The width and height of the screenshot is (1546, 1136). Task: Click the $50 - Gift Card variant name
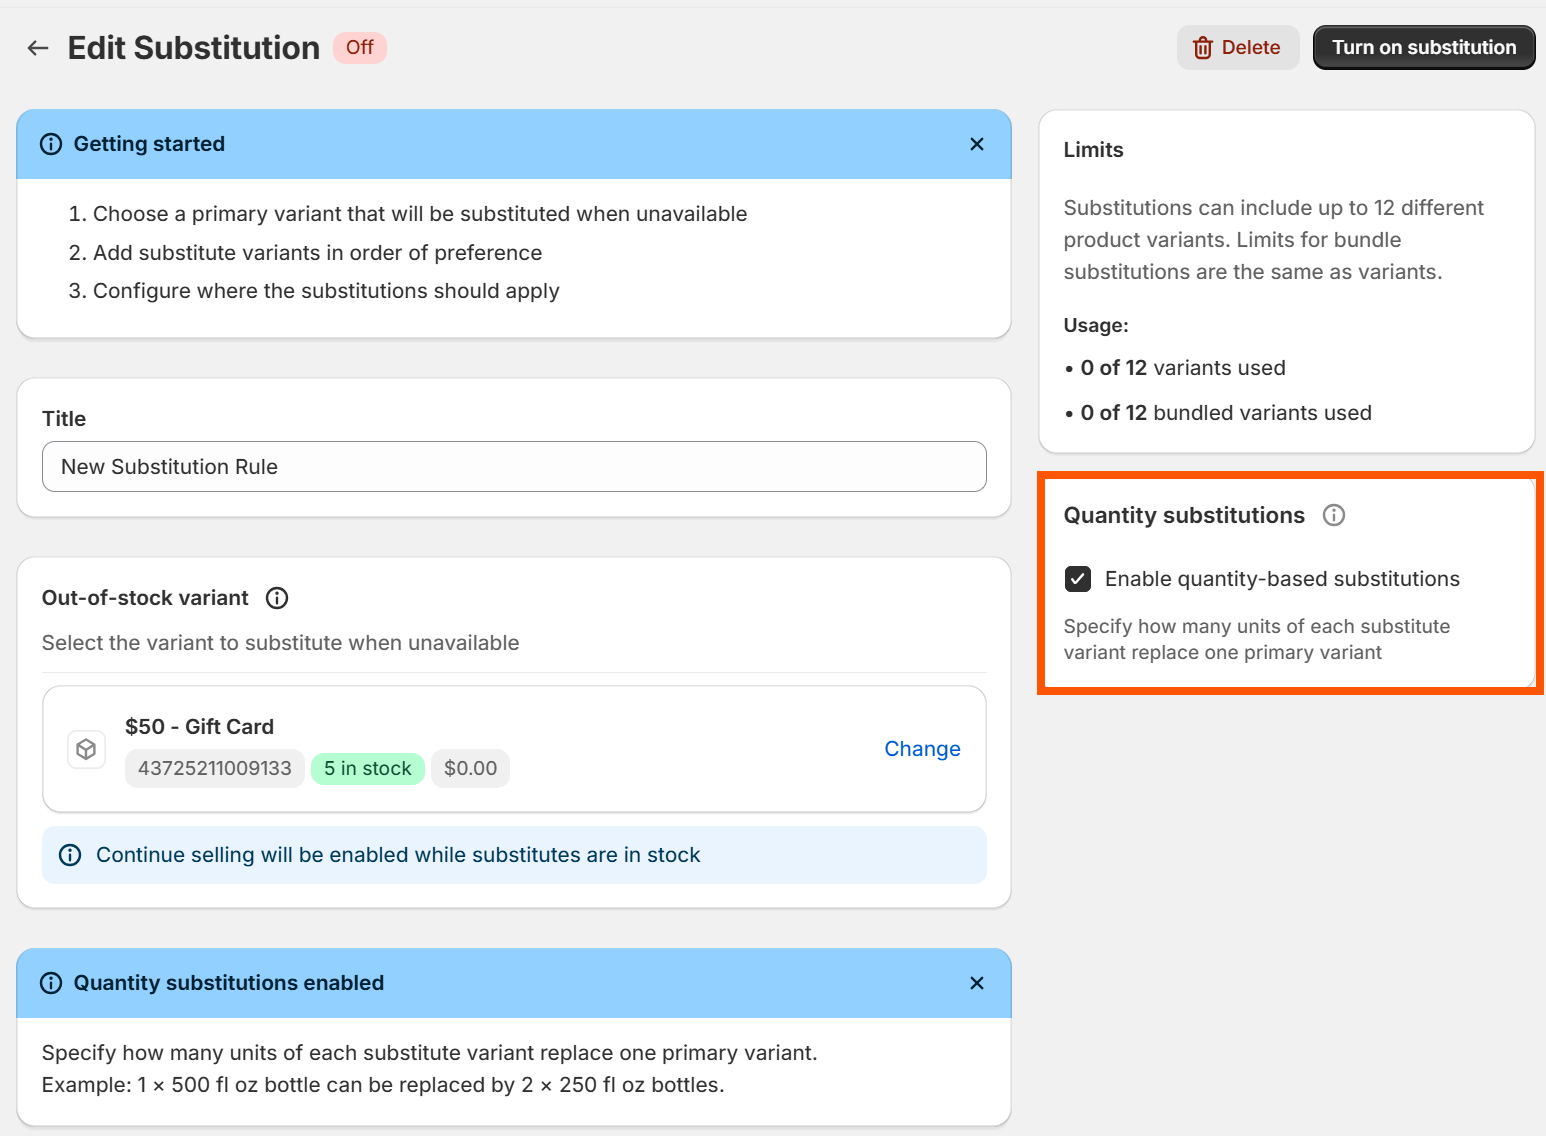pyautogui.click(x=199, y=727)
